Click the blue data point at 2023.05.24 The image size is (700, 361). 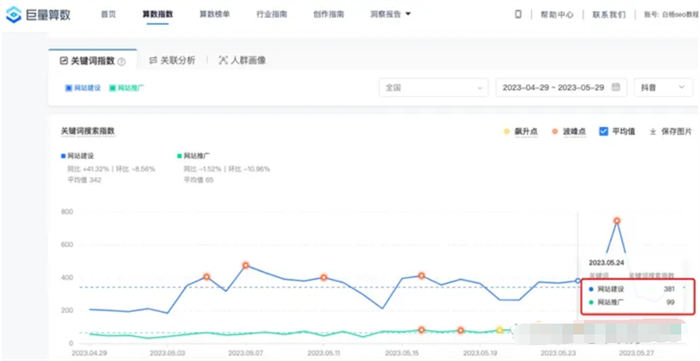(x=578, y=281)
